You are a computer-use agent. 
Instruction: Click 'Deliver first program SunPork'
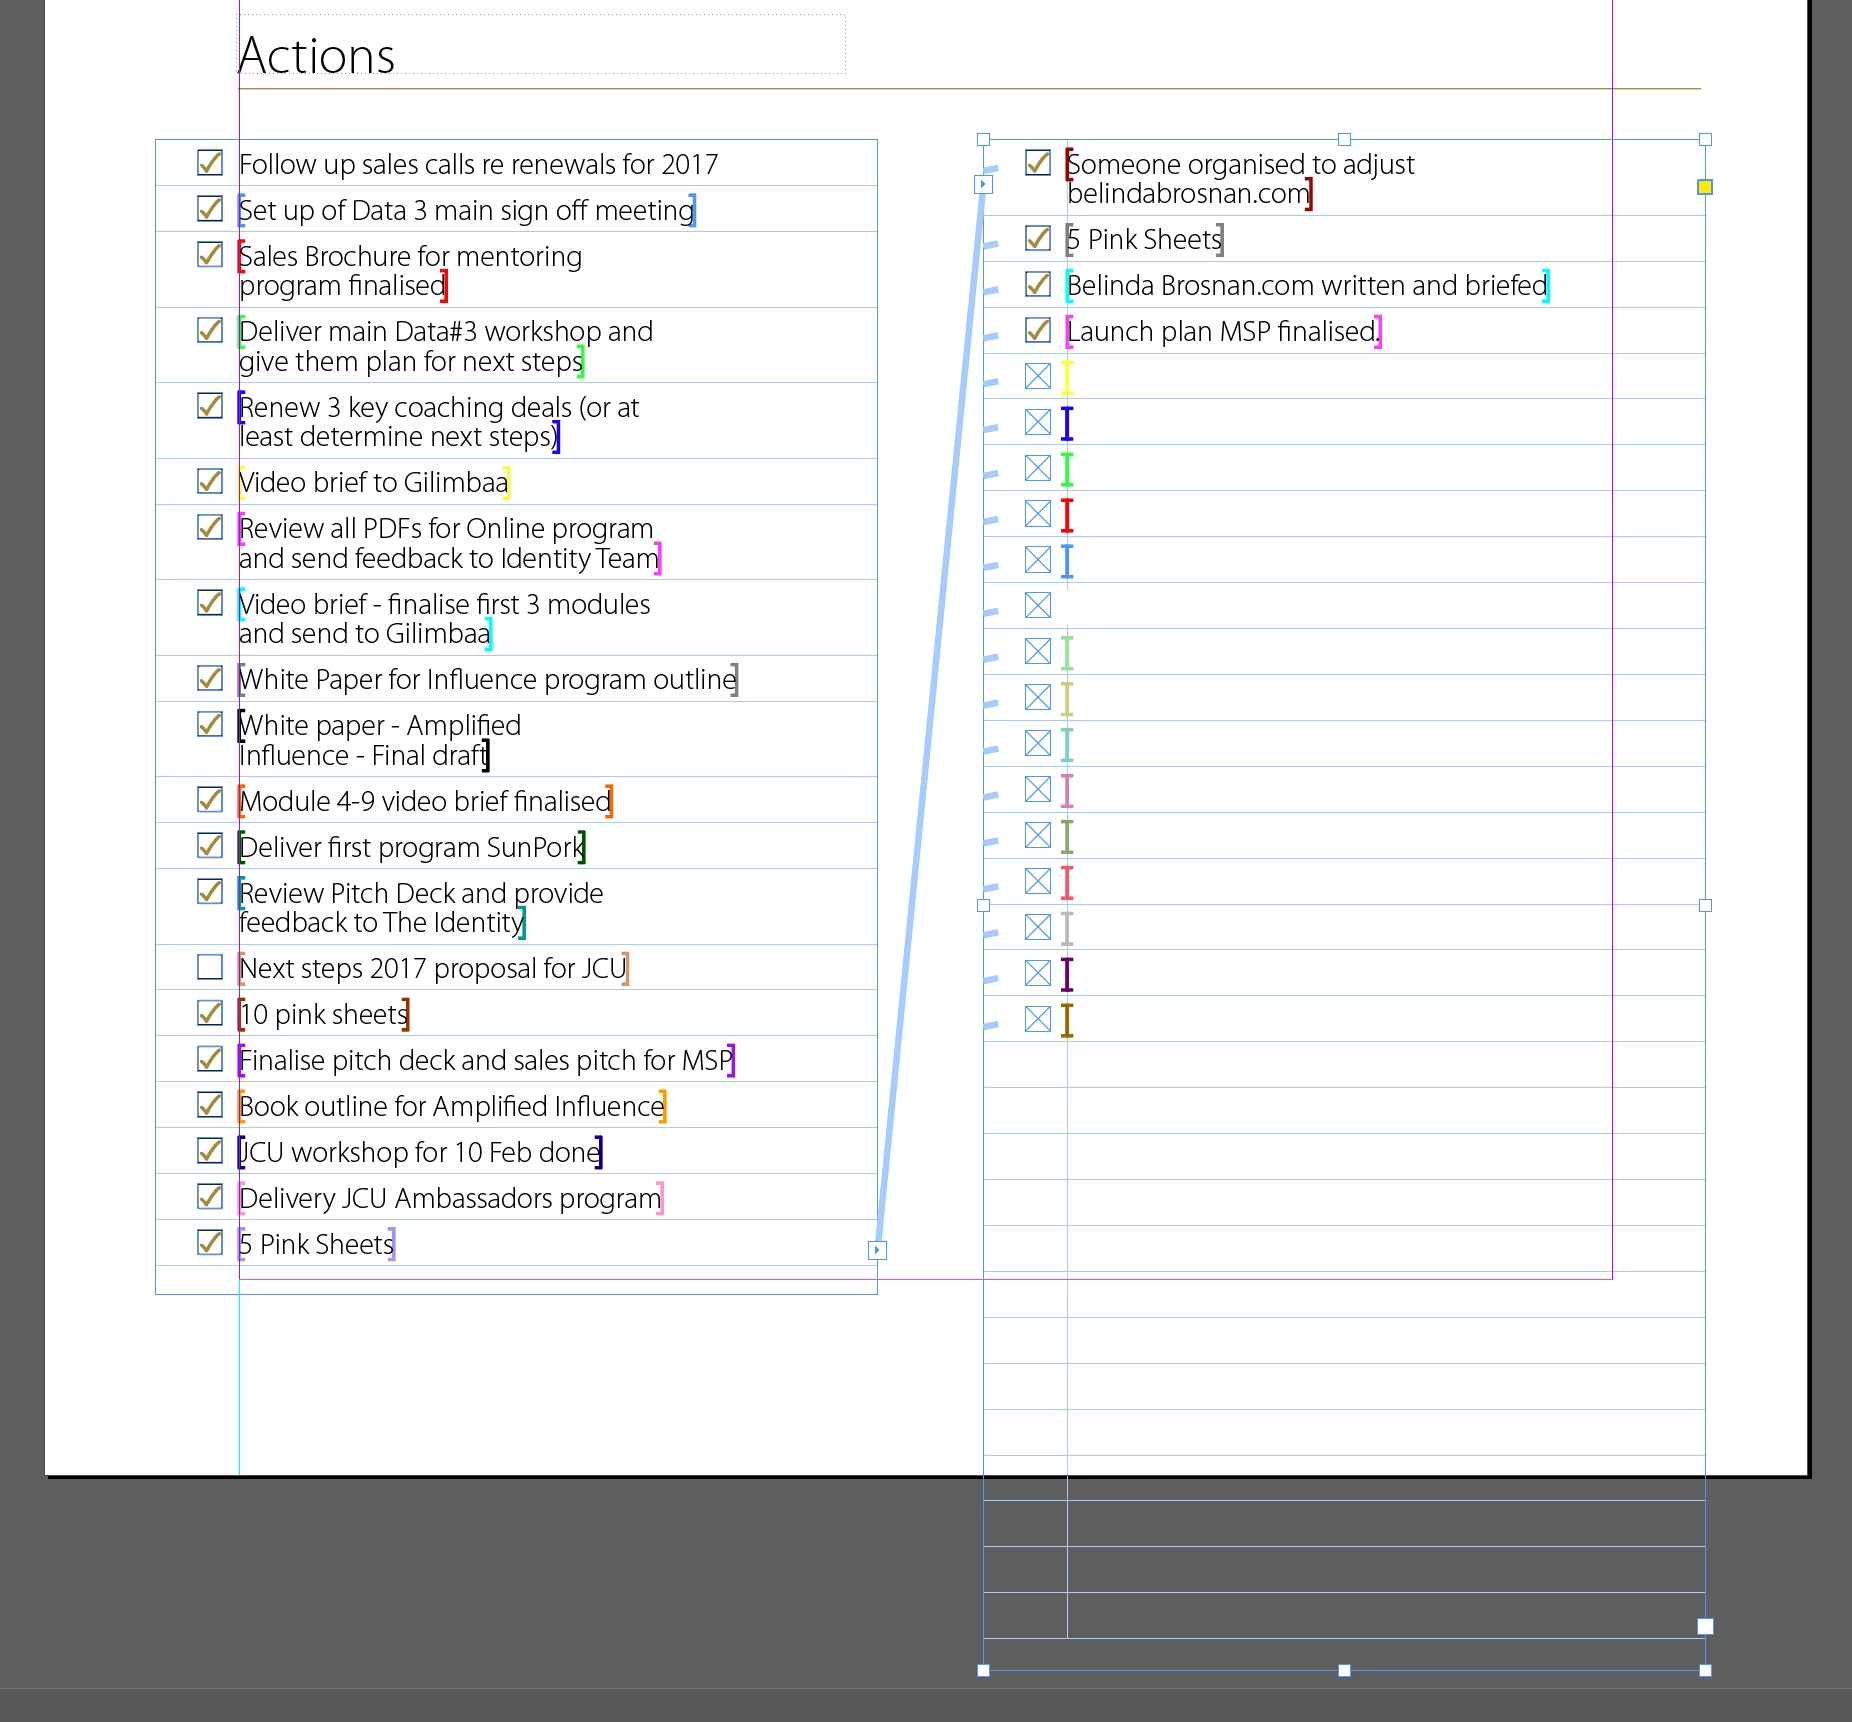[412, 847]
